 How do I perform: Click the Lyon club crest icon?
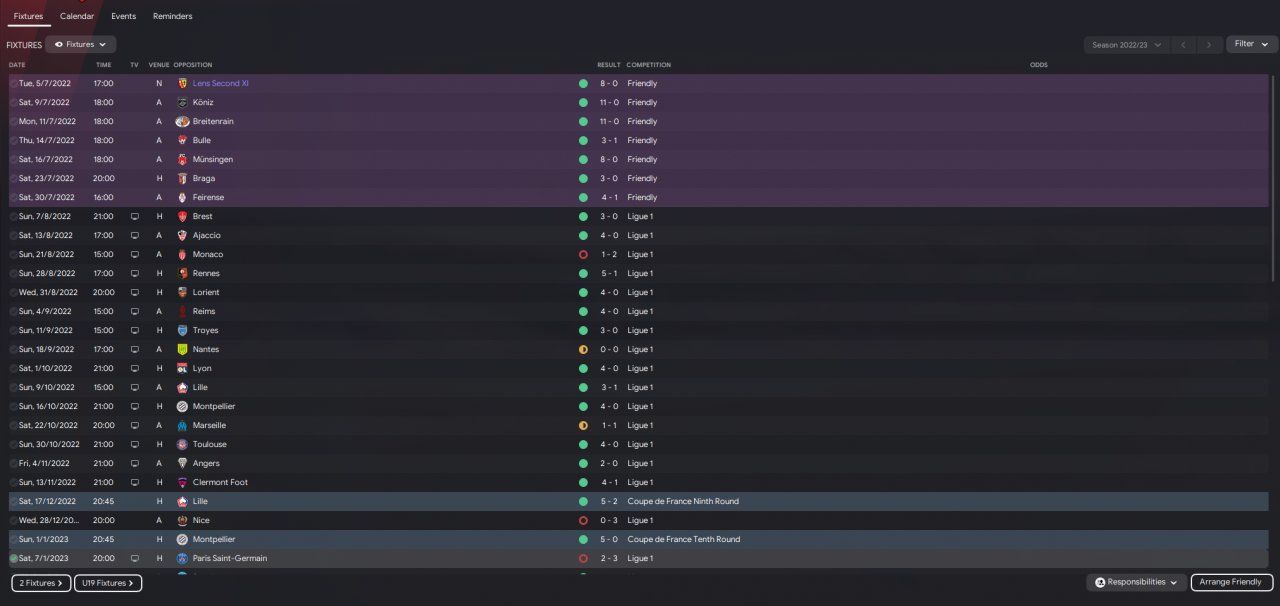[182, 368]
